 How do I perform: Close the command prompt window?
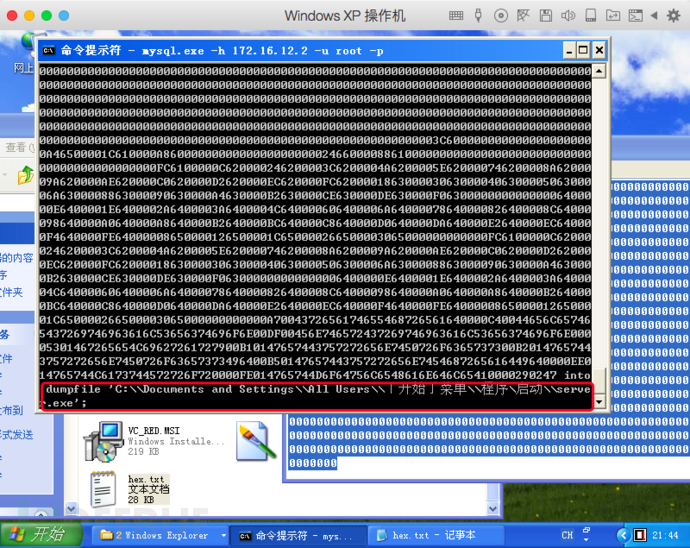pyautogui.click(x=599, y=51)
